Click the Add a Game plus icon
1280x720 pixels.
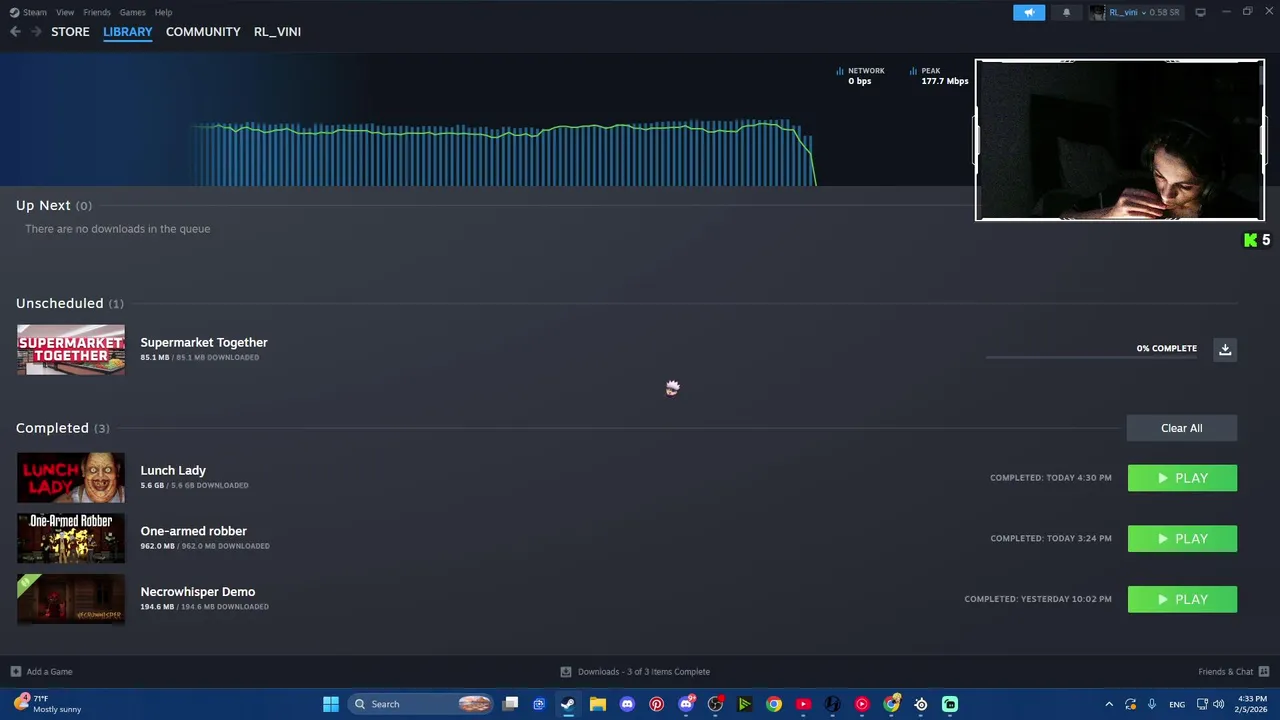pyautogui.click(x=15, y=672)
